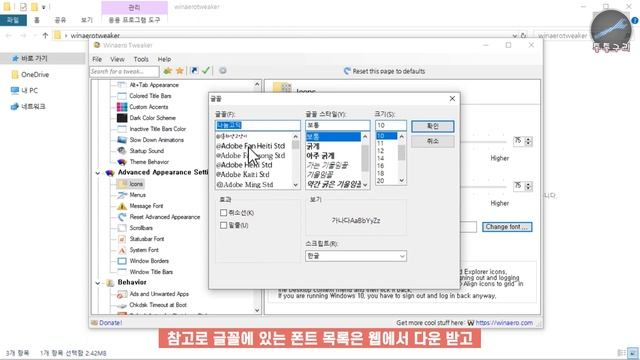
Task: Click Explorer's up one level arrow
Action: point(45,36)
